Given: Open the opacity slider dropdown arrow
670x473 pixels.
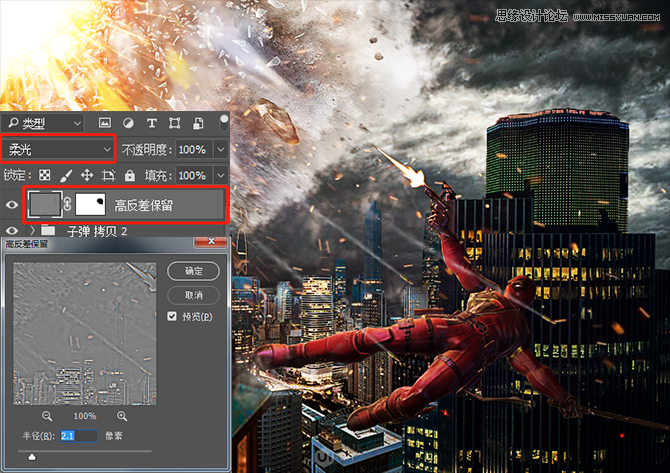Looking at the screenshot, I should pos(220,150).
